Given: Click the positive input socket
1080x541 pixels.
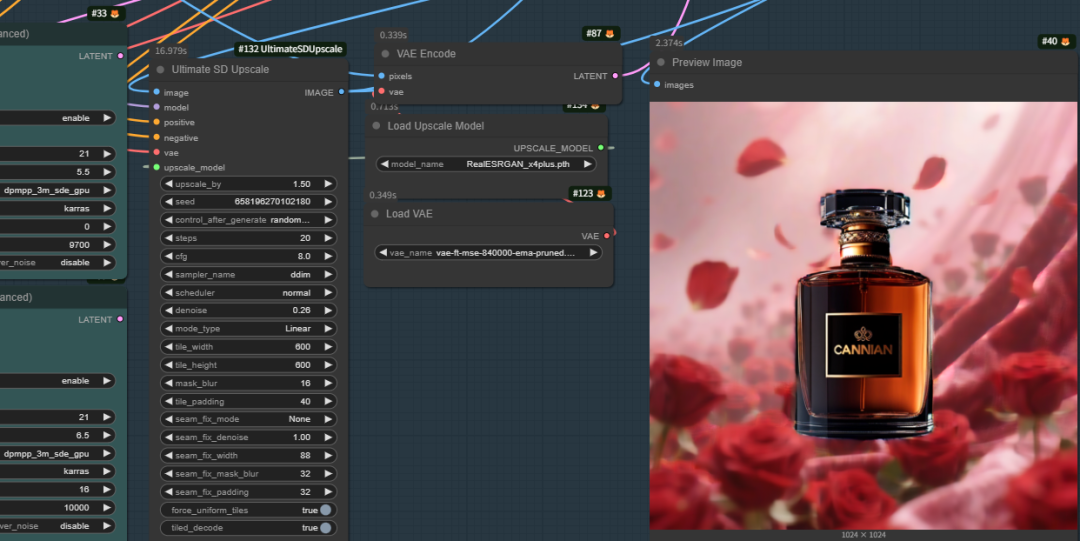Looking at the screenshot, I should [x=157, y=122].
